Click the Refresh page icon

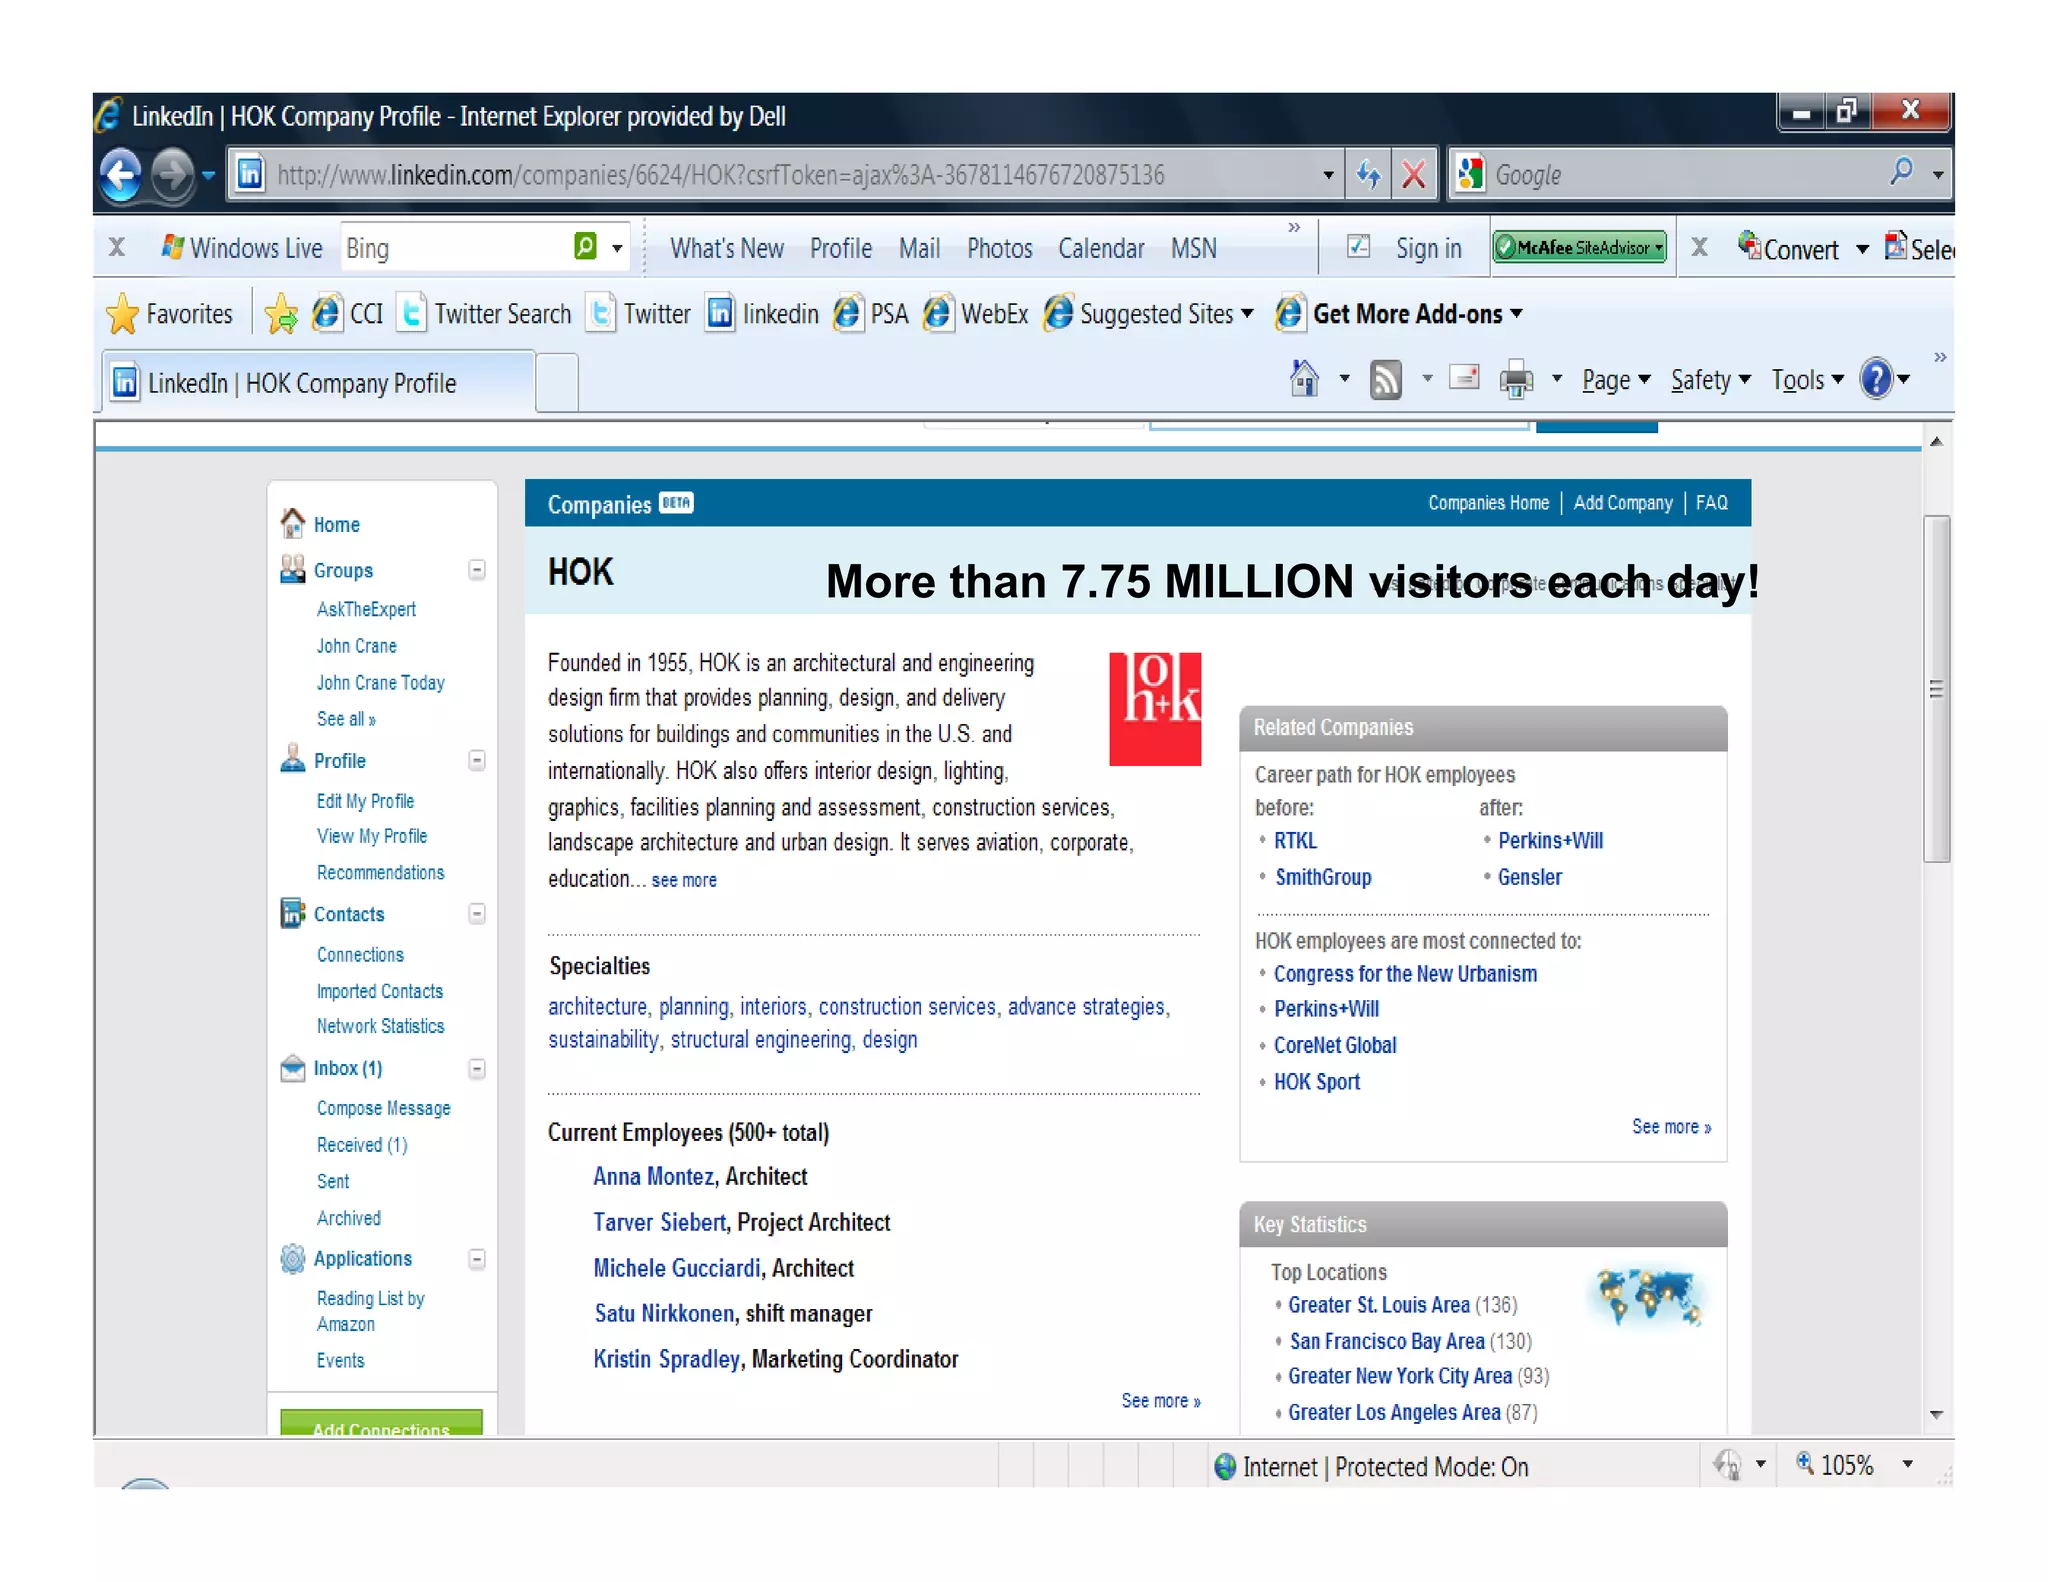1368,175
